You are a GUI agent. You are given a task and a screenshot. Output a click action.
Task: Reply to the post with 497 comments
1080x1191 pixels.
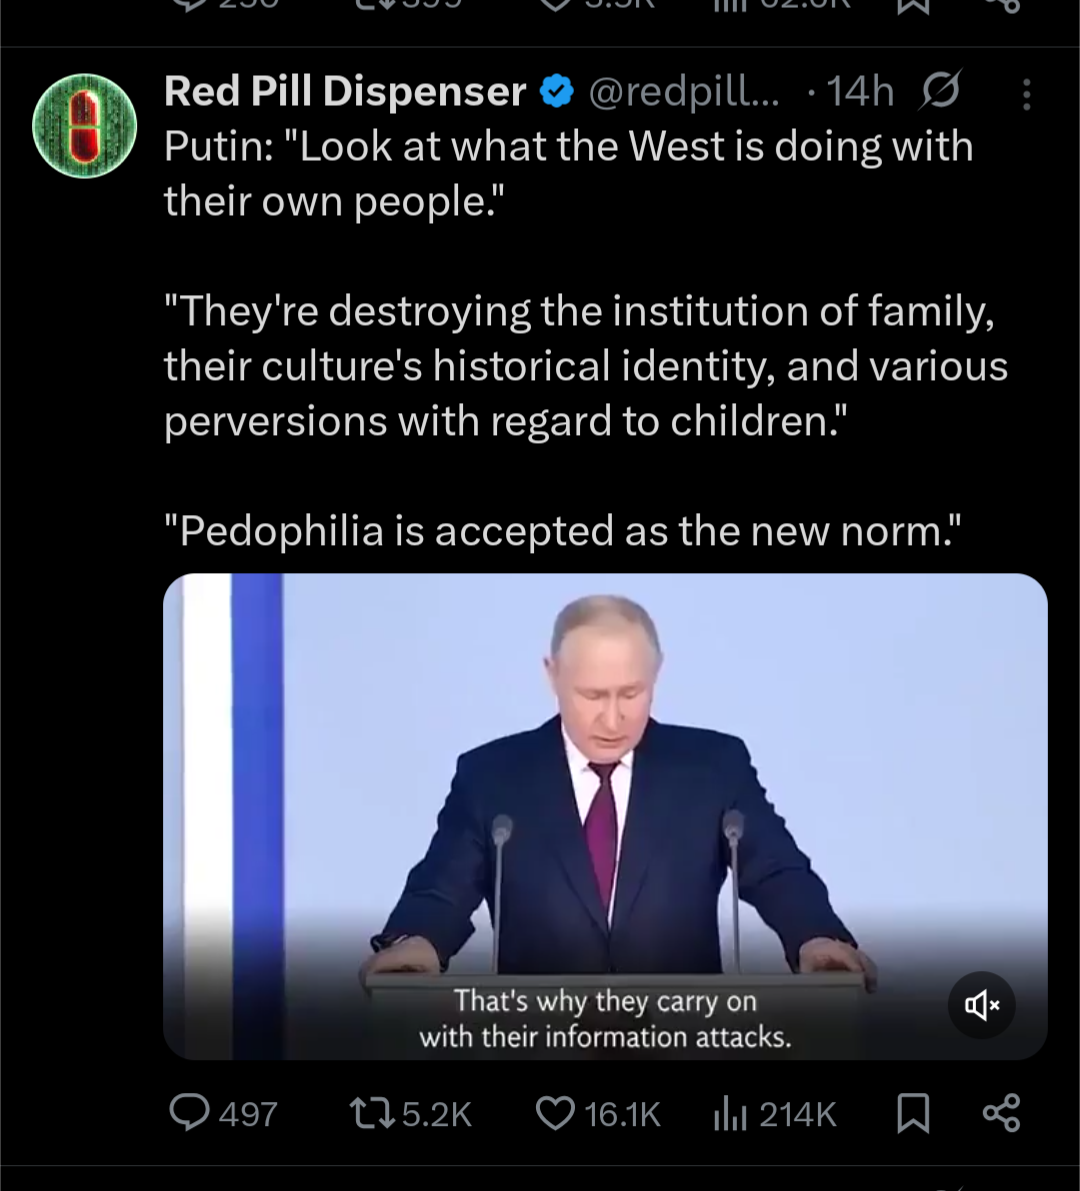click(223, 1114)
